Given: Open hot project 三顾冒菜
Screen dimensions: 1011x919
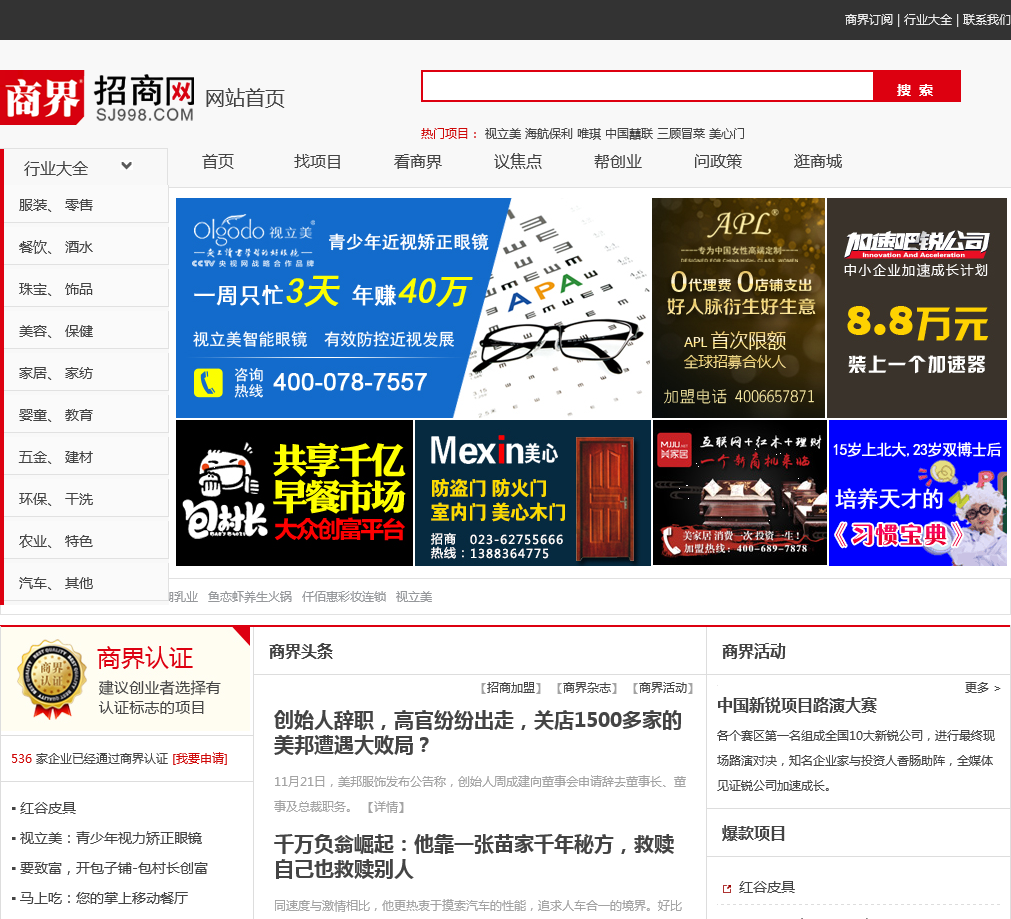Looking at the screenshot, I should point(681,133).
